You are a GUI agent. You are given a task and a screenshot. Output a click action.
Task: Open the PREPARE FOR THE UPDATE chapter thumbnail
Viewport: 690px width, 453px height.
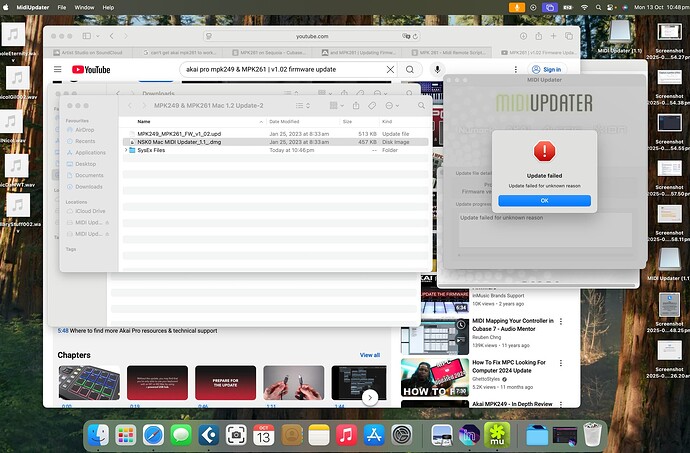click(225, 383)
